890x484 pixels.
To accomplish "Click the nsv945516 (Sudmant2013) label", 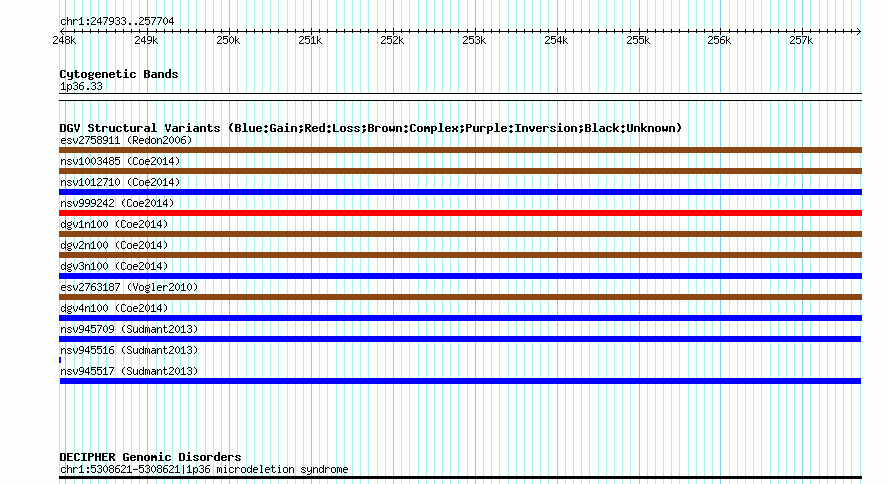I will tap(129, 350).
